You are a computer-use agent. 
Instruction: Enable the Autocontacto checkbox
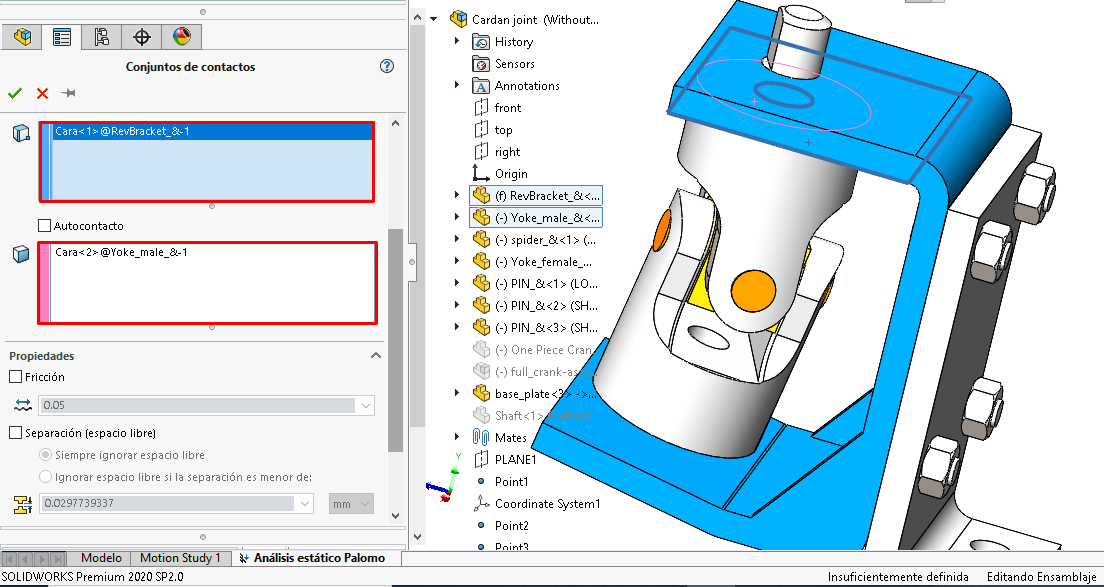coord(44,226)
